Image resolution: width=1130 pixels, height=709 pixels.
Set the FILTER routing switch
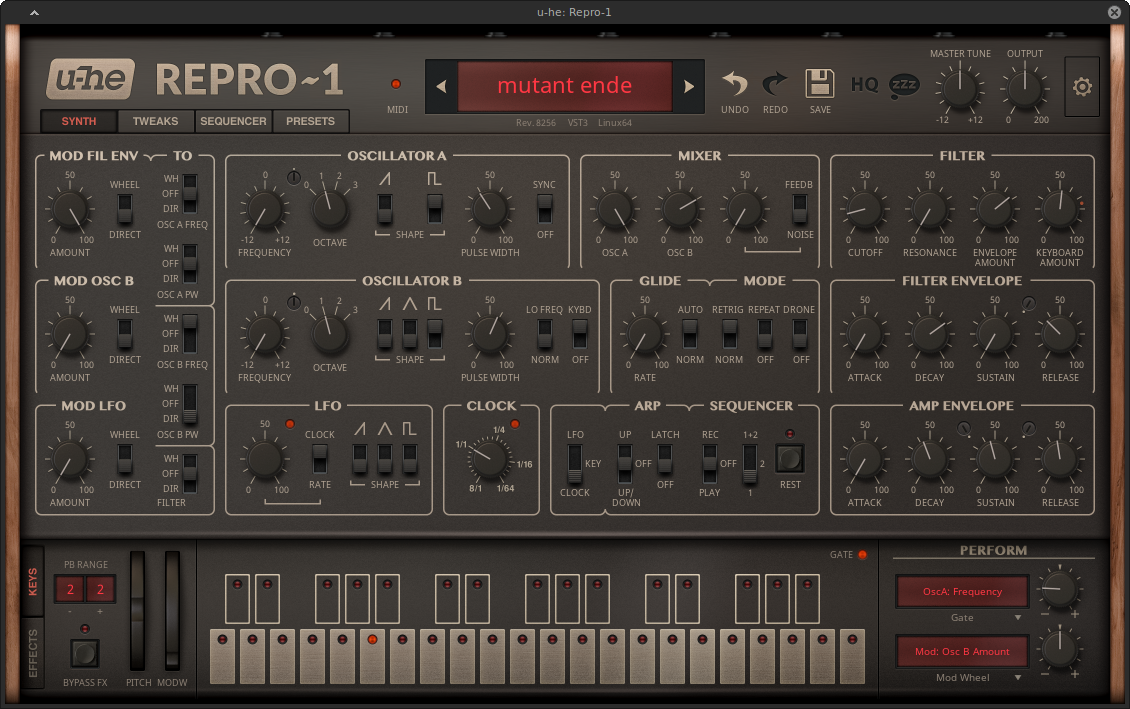190,473
